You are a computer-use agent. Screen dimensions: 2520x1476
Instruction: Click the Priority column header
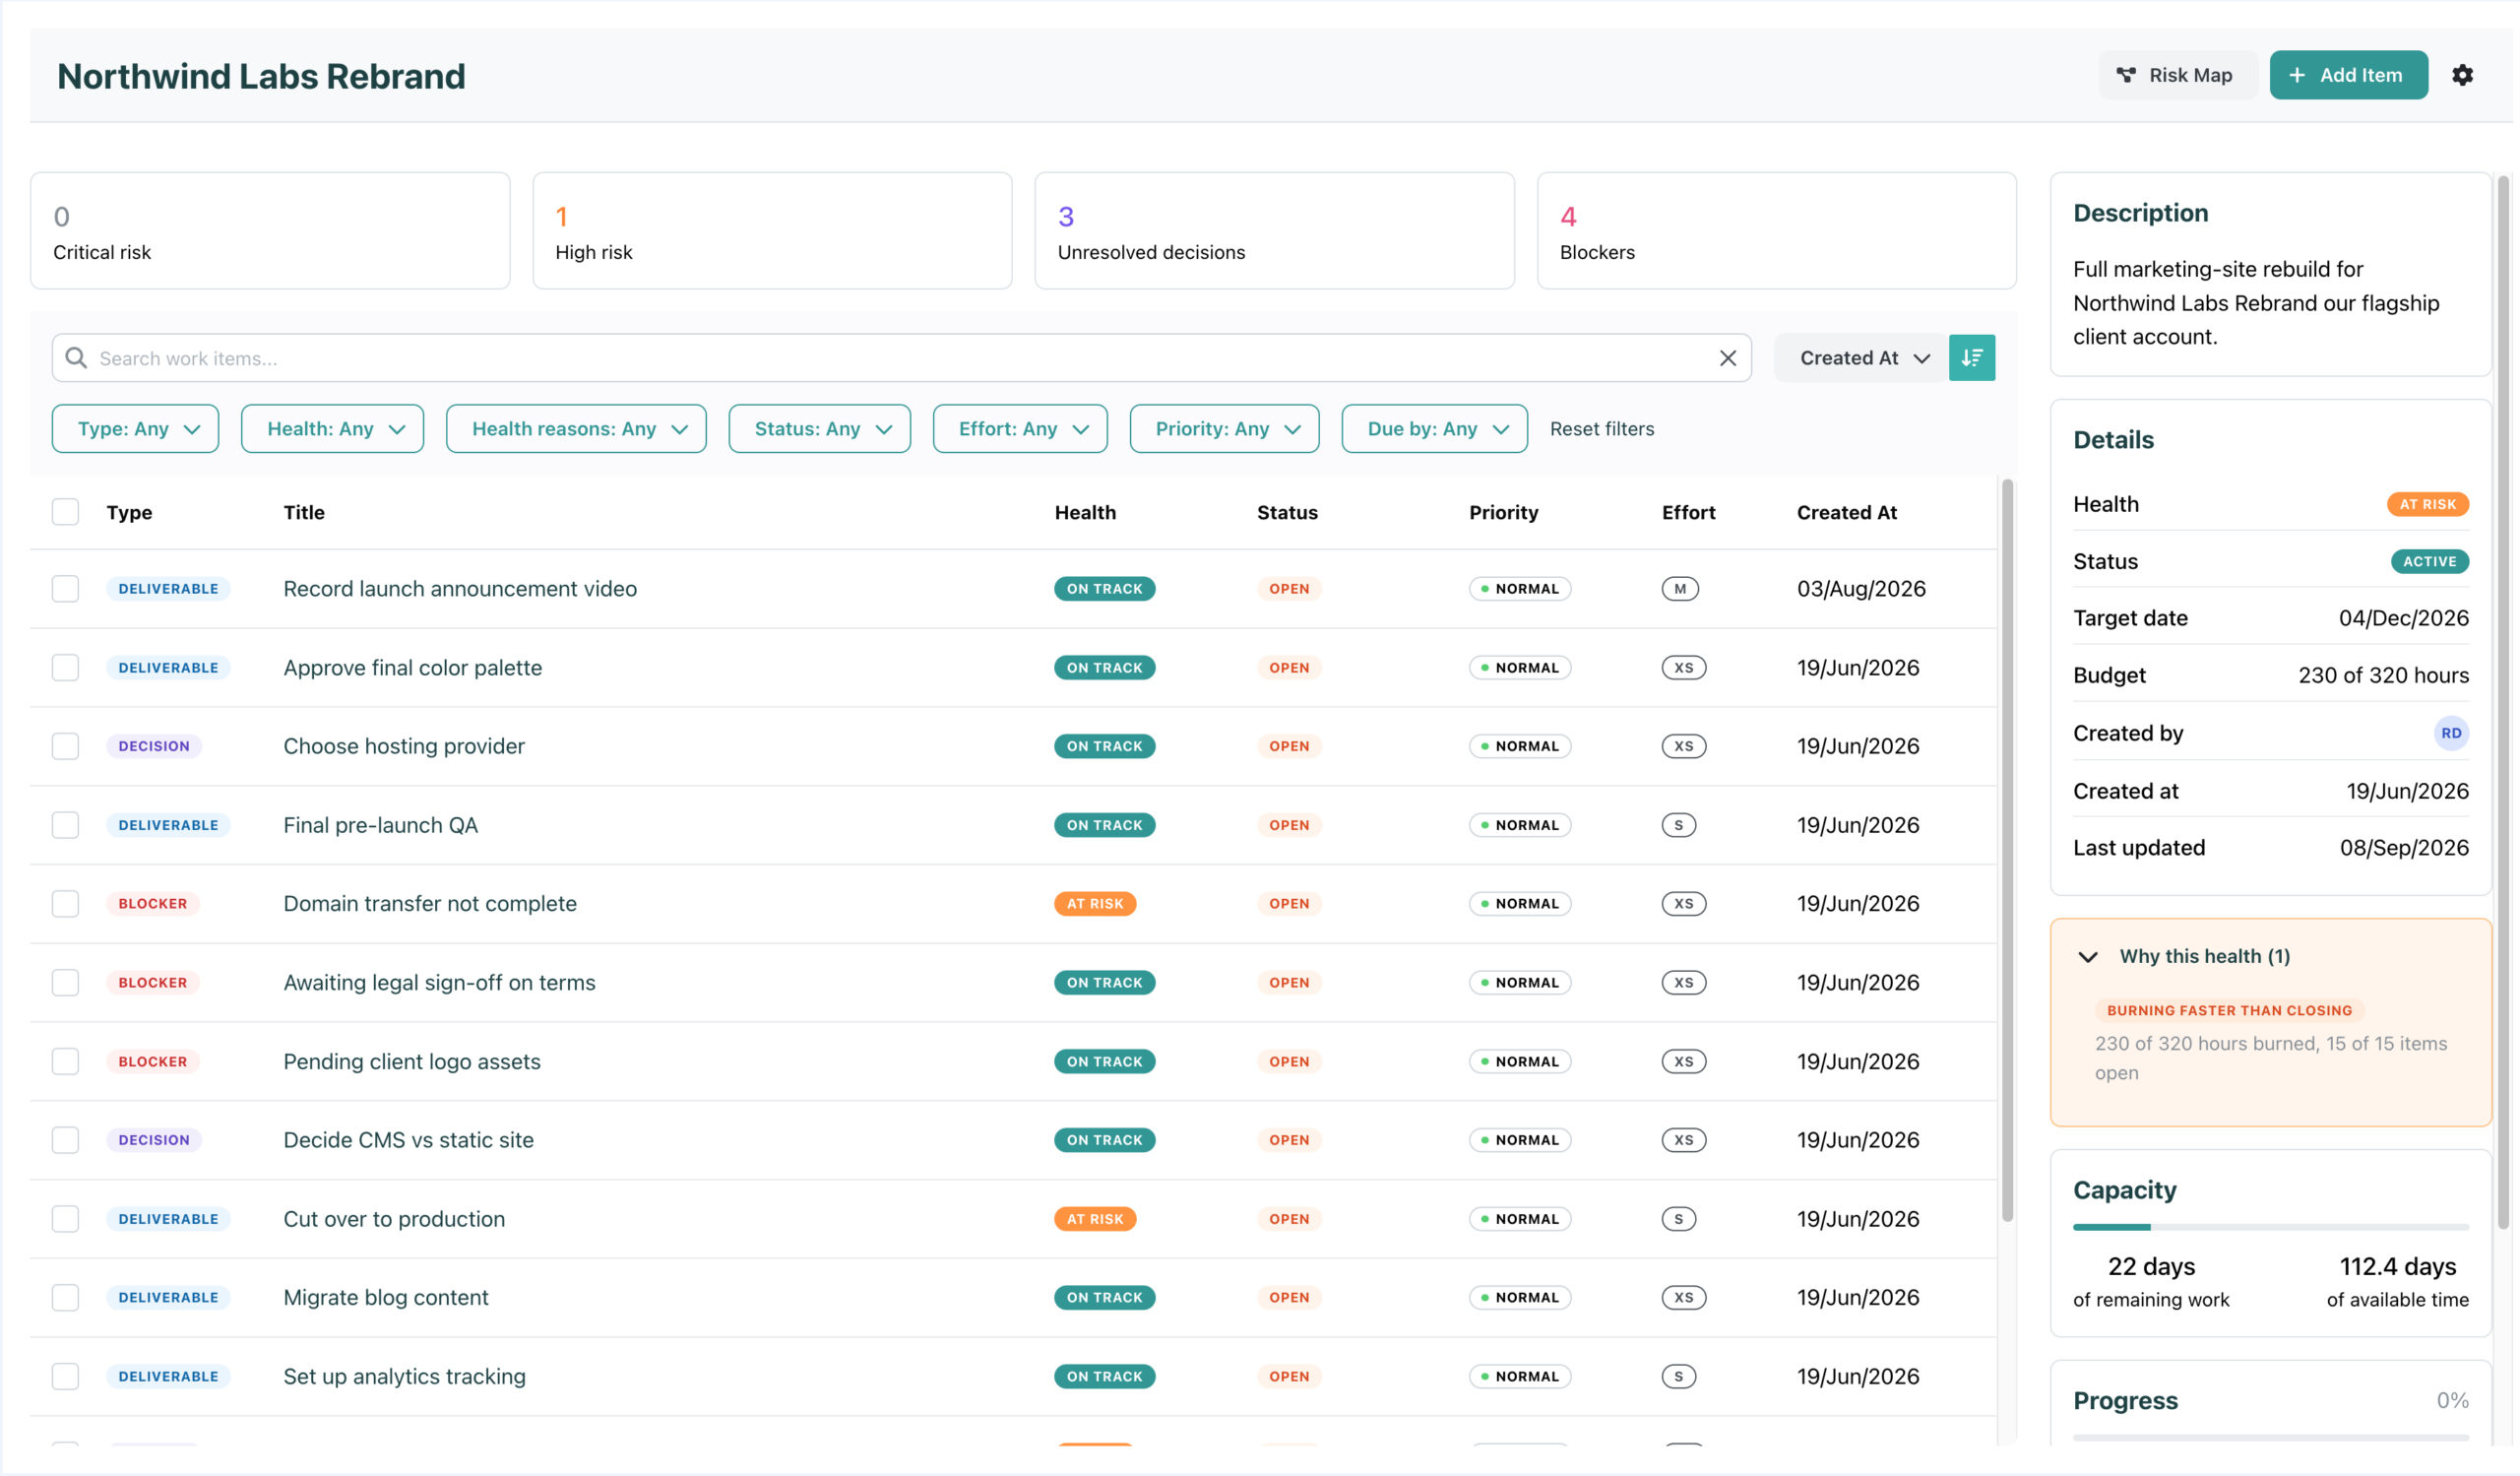click(x=1503, y=512)
